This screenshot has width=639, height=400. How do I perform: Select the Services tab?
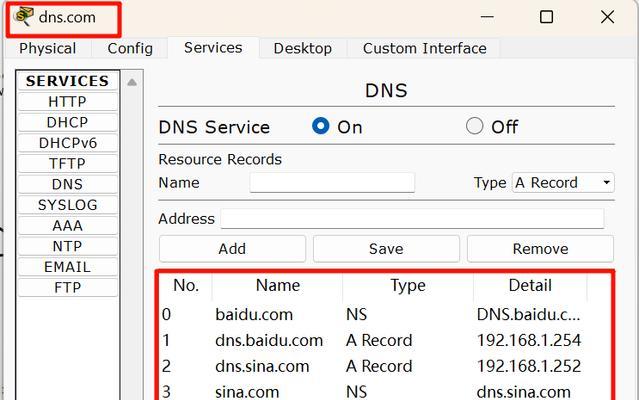213,48
